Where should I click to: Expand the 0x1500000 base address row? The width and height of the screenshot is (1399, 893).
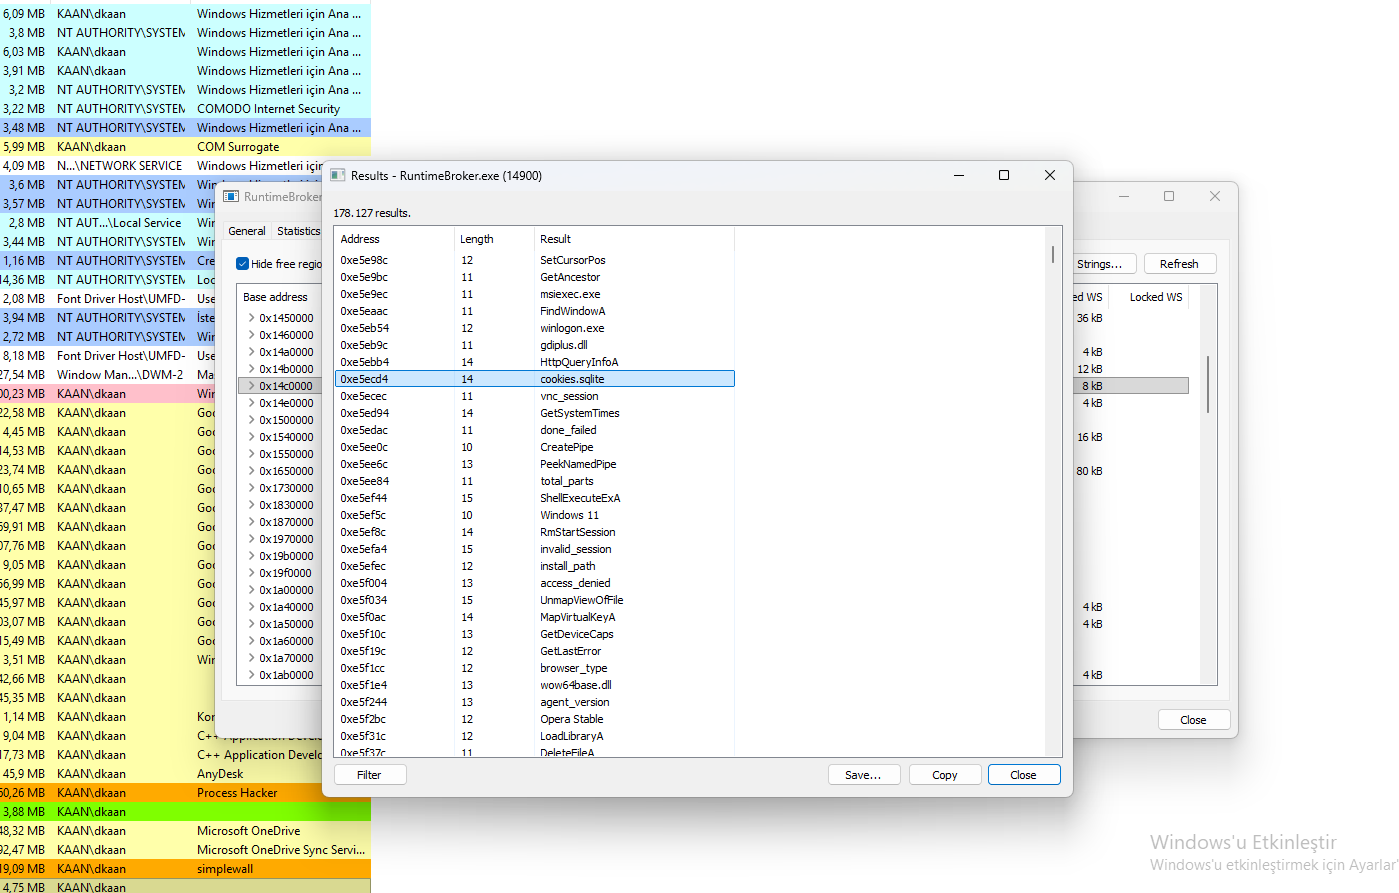pos(251,420)
